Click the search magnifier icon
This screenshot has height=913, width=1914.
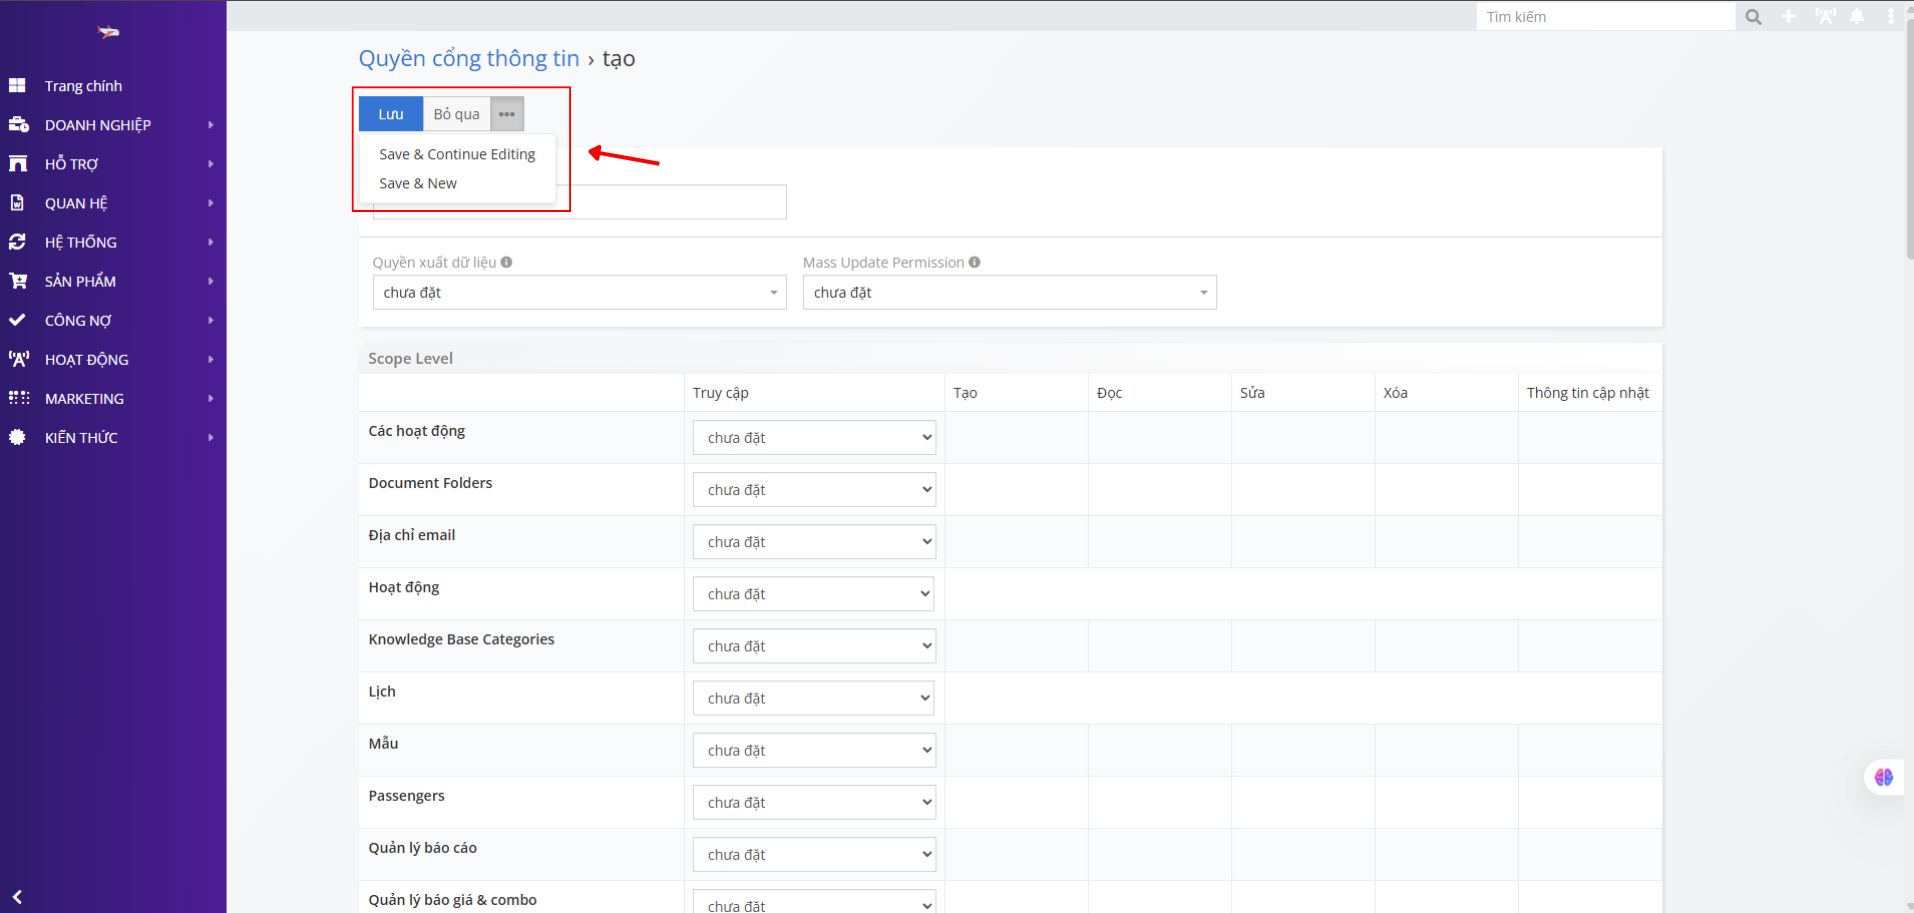(x=1753, y=17)
